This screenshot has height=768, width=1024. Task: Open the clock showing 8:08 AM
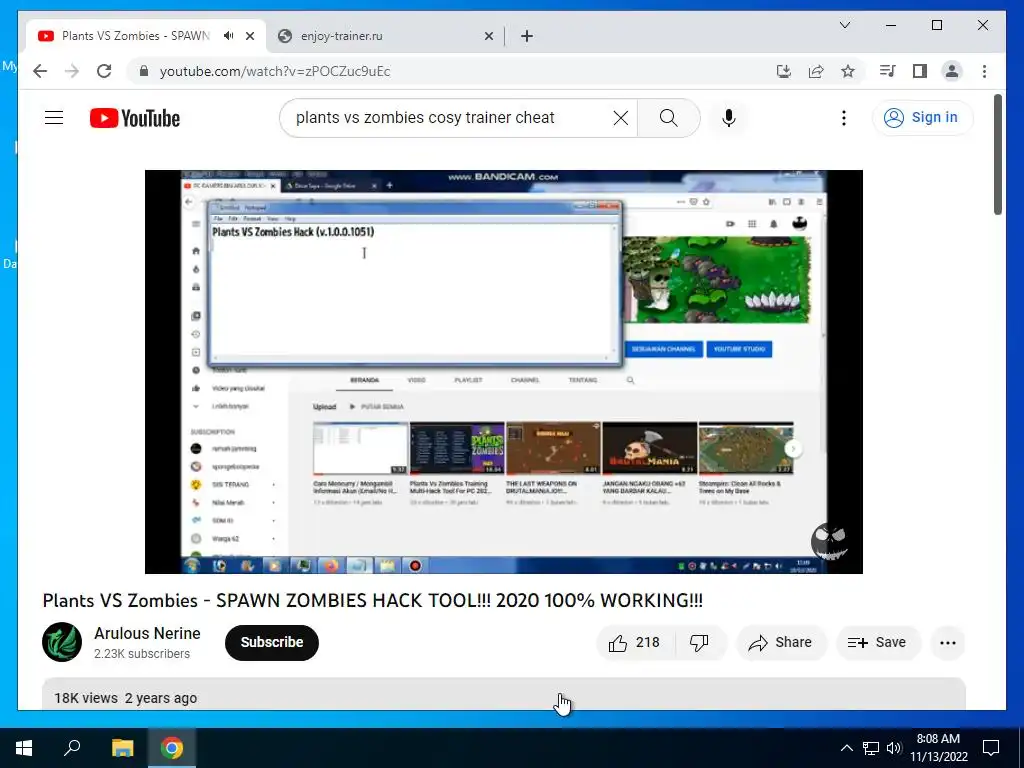pos(939,748)
